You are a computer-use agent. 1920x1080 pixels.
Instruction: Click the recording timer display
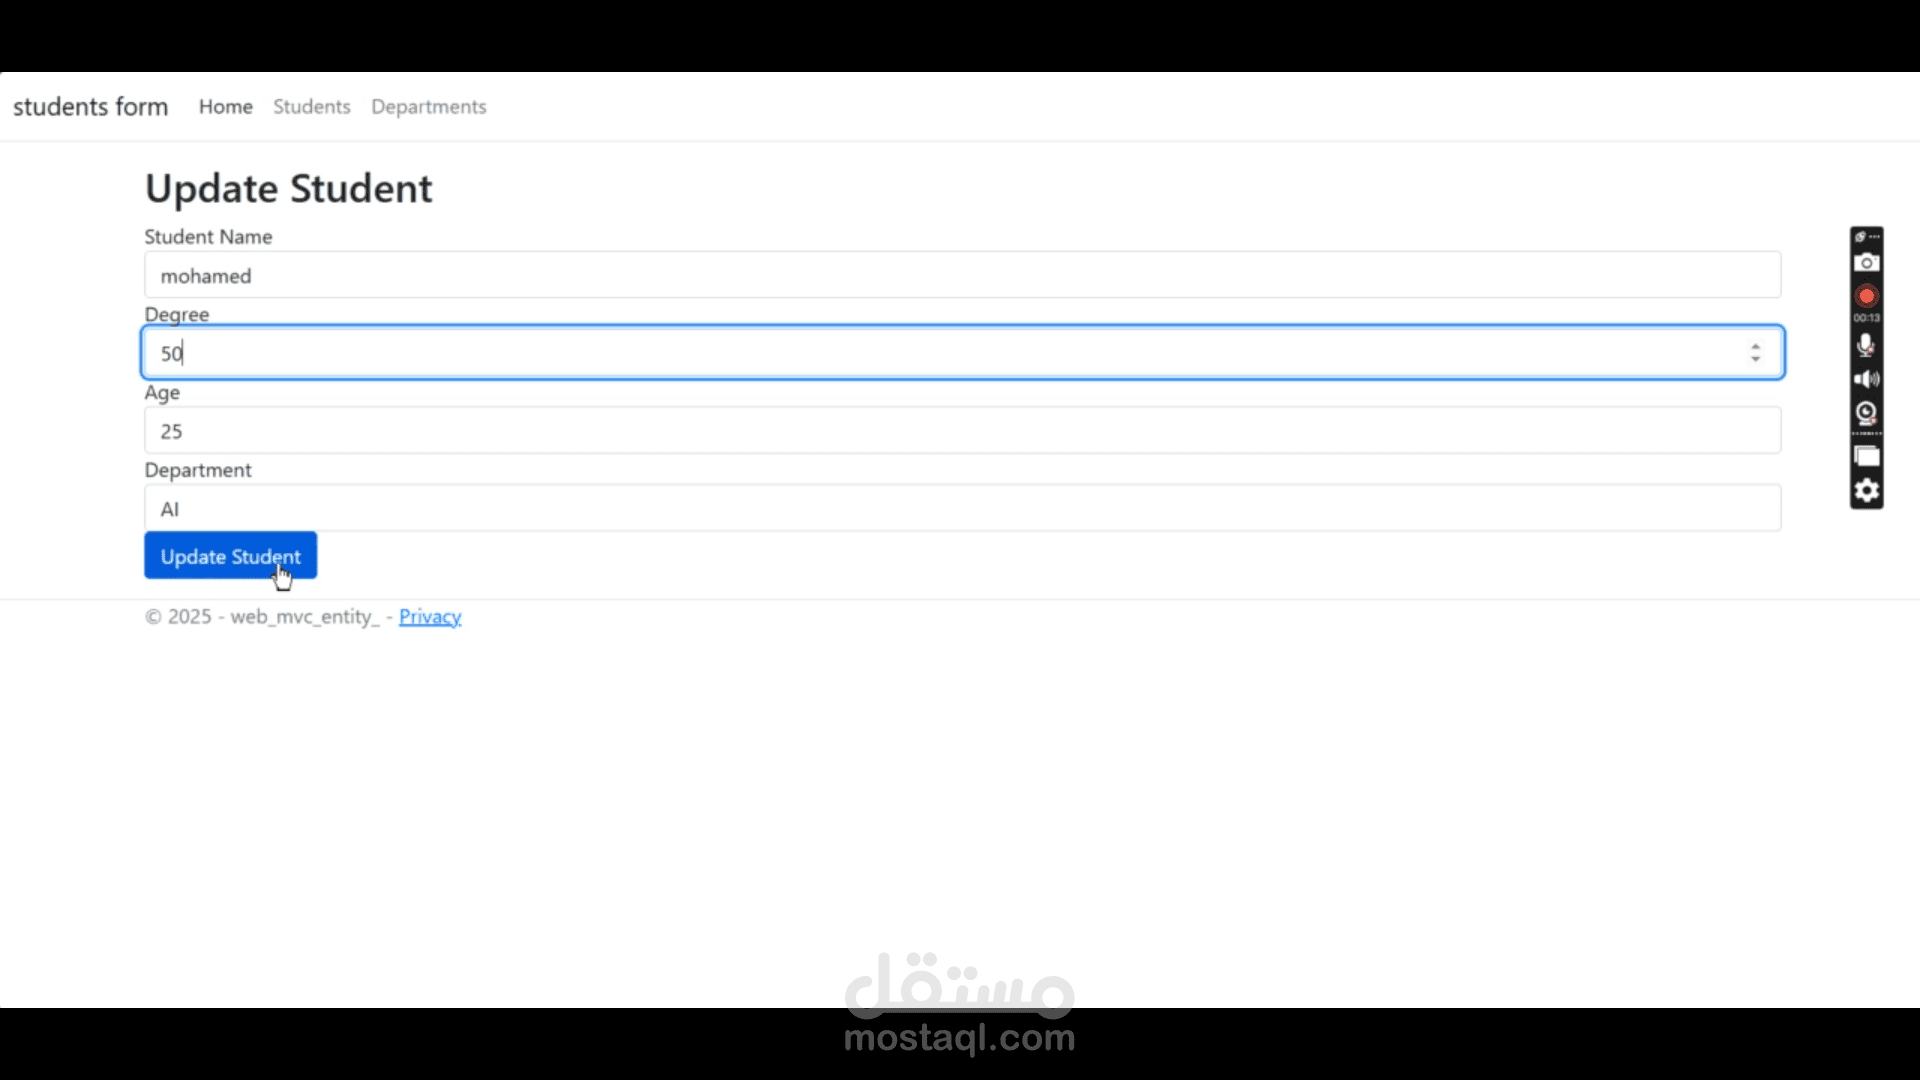point(1866,318)
